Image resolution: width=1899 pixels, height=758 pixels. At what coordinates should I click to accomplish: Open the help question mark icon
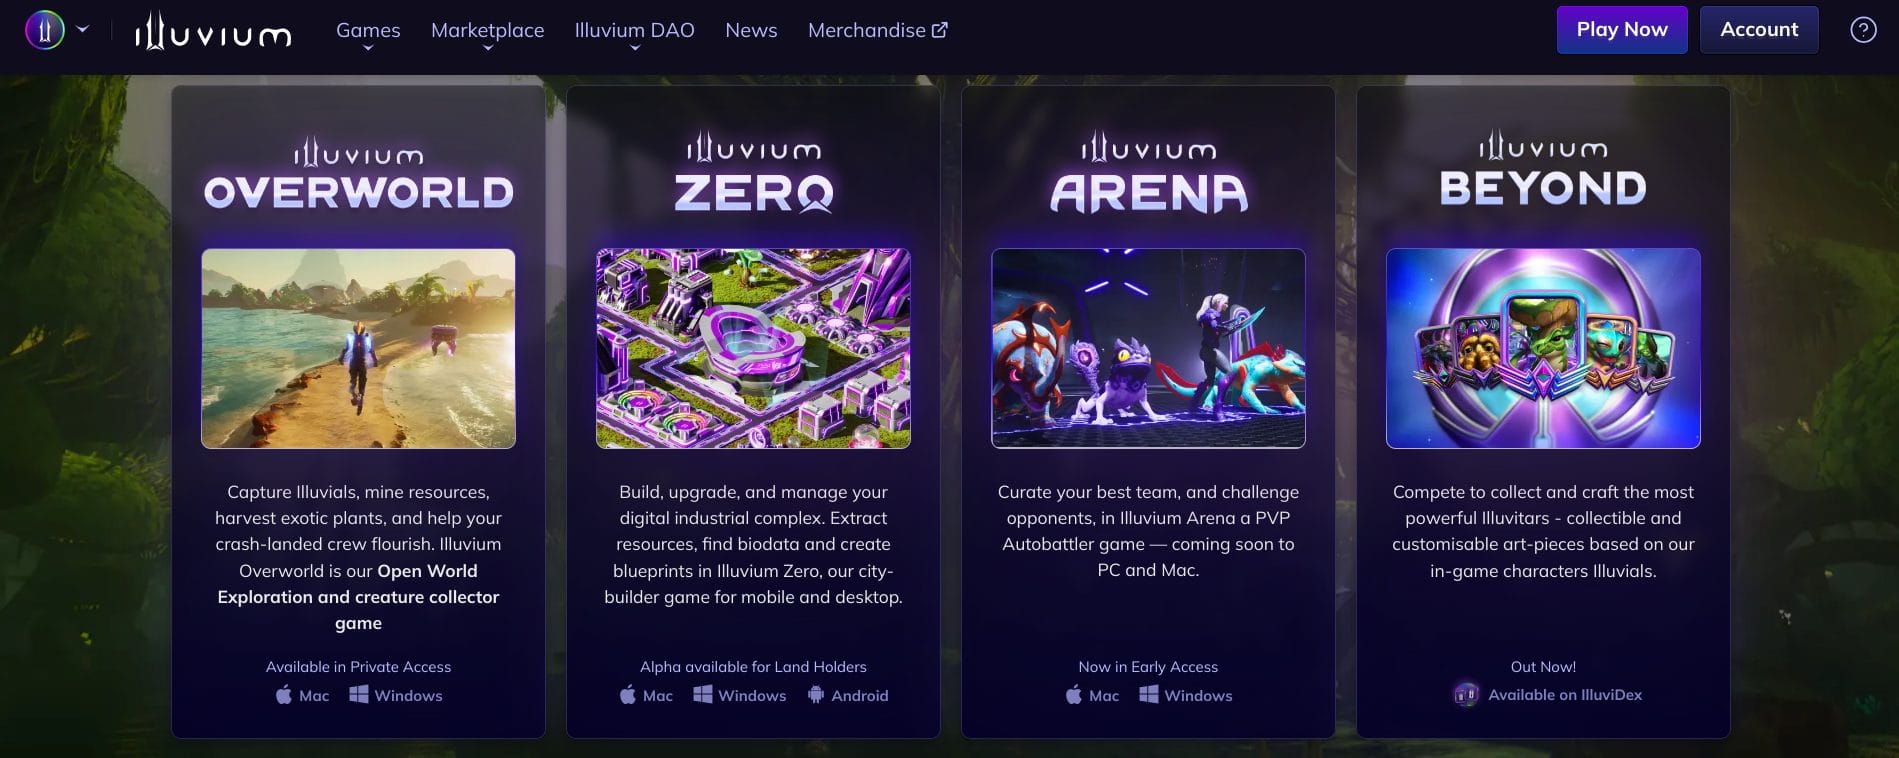pos(1863,30)
